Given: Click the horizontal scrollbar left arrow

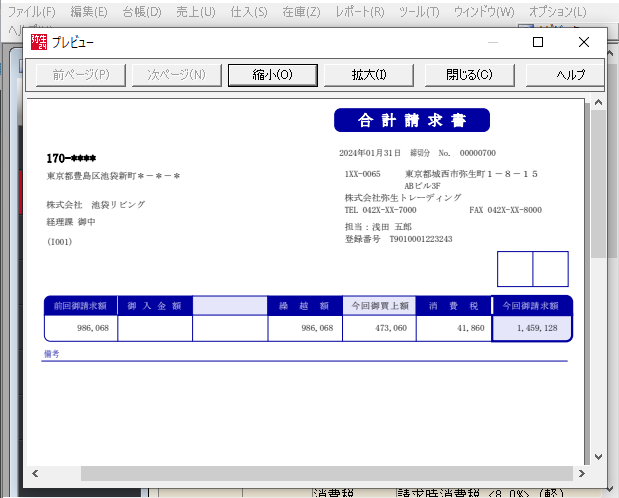Looking at the screenshot, I should (36, 473).
